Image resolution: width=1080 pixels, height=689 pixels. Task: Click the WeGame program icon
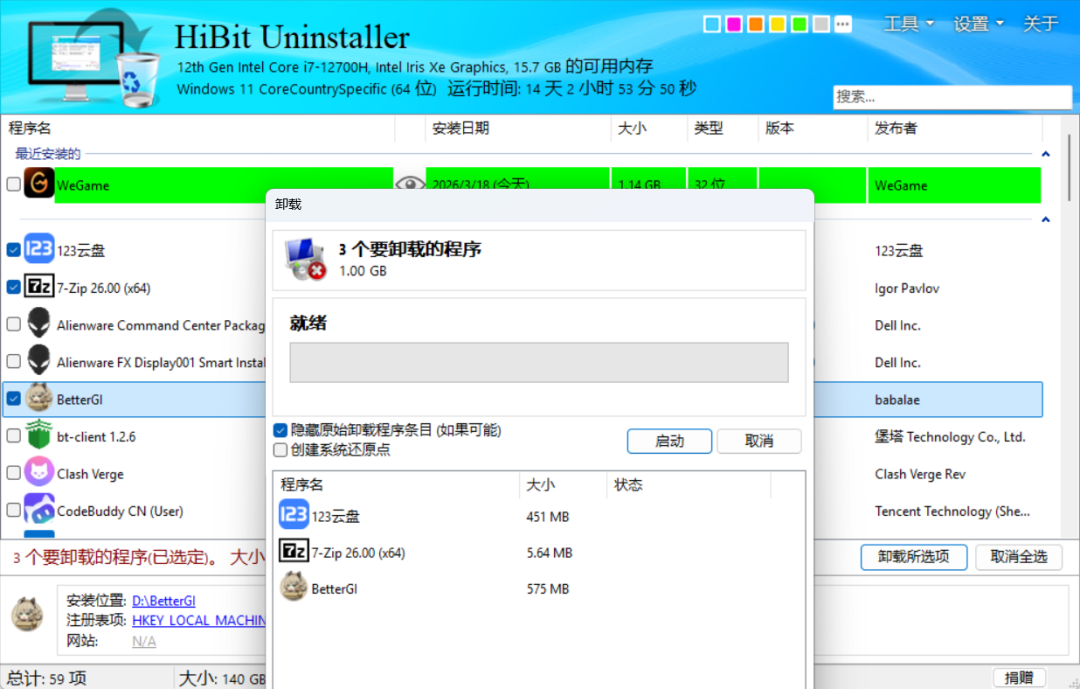click(x=39, y=183)
